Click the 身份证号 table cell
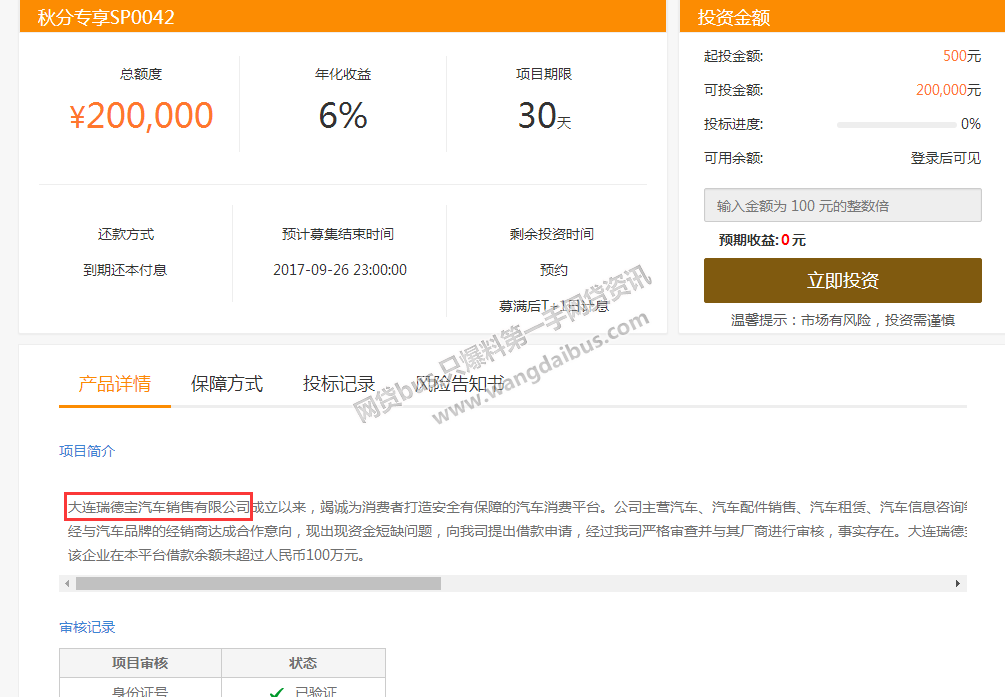Viewport: 1005px width, 697px height. coord(140,691)
